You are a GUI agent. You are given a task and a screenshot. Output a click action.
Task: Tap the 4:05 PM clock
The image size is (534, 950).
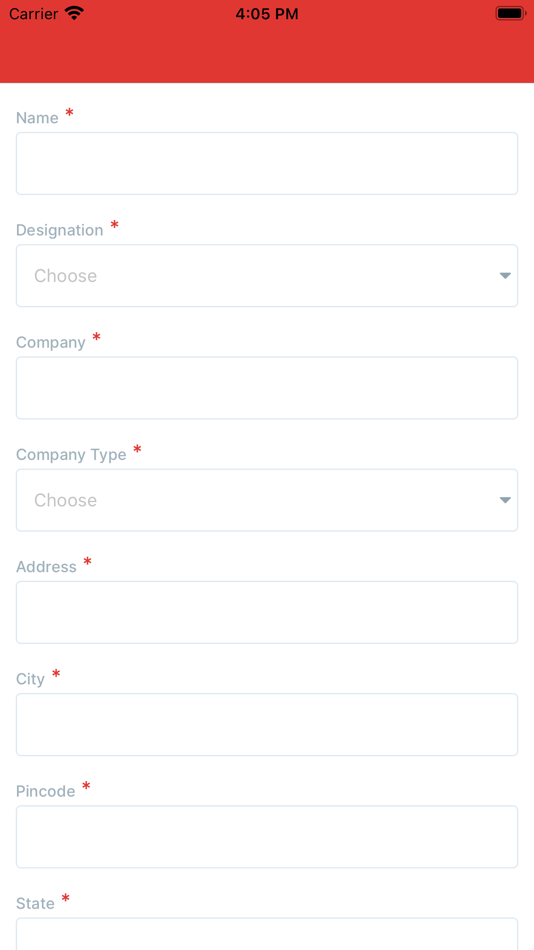[267, 14]
